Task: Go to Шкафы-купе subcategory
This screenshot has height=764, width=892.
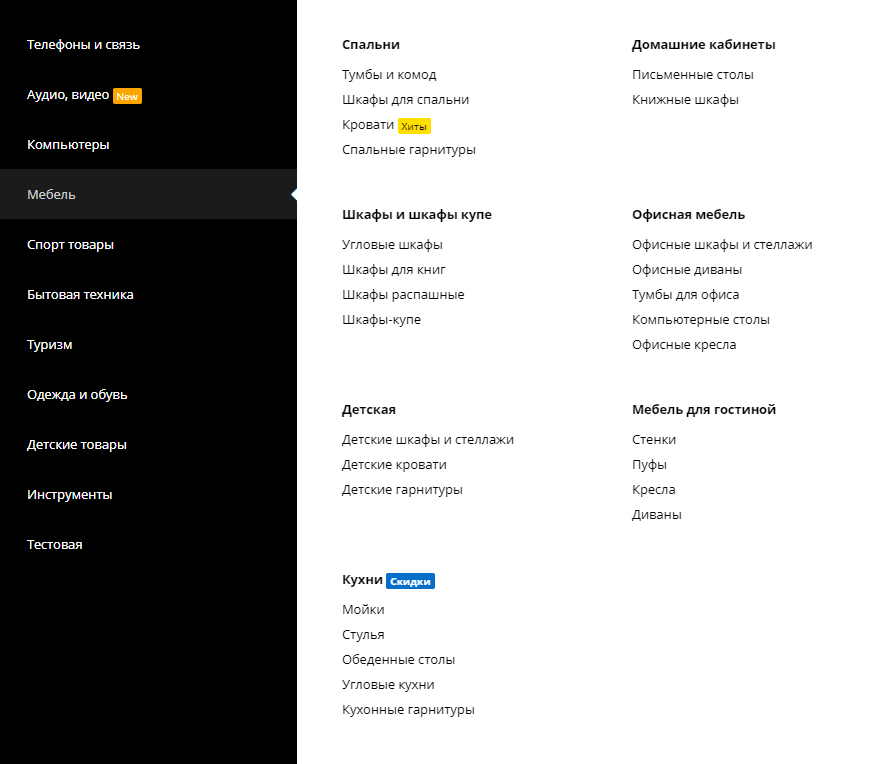Action: point(381,320)
